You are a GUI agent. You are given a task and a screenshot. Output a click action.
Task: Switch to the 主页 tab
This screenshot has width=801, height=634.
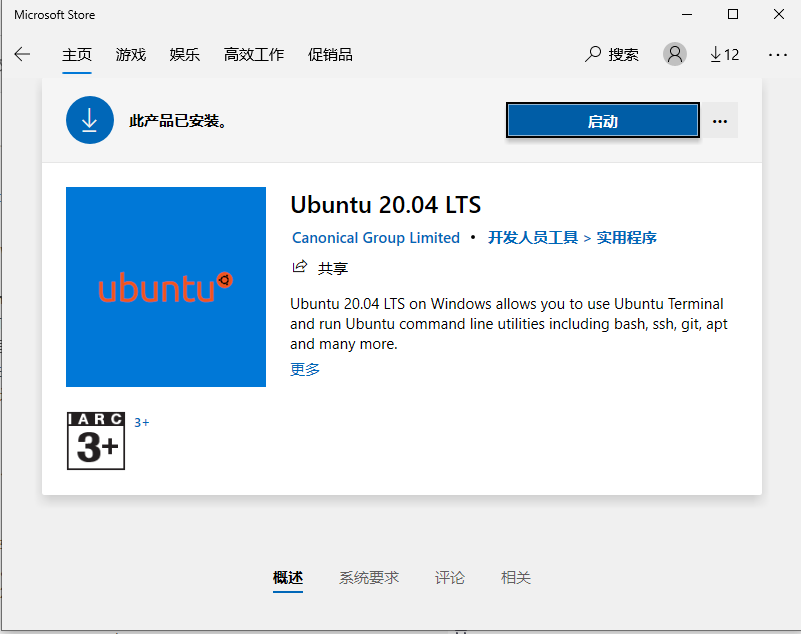point(77,54)
